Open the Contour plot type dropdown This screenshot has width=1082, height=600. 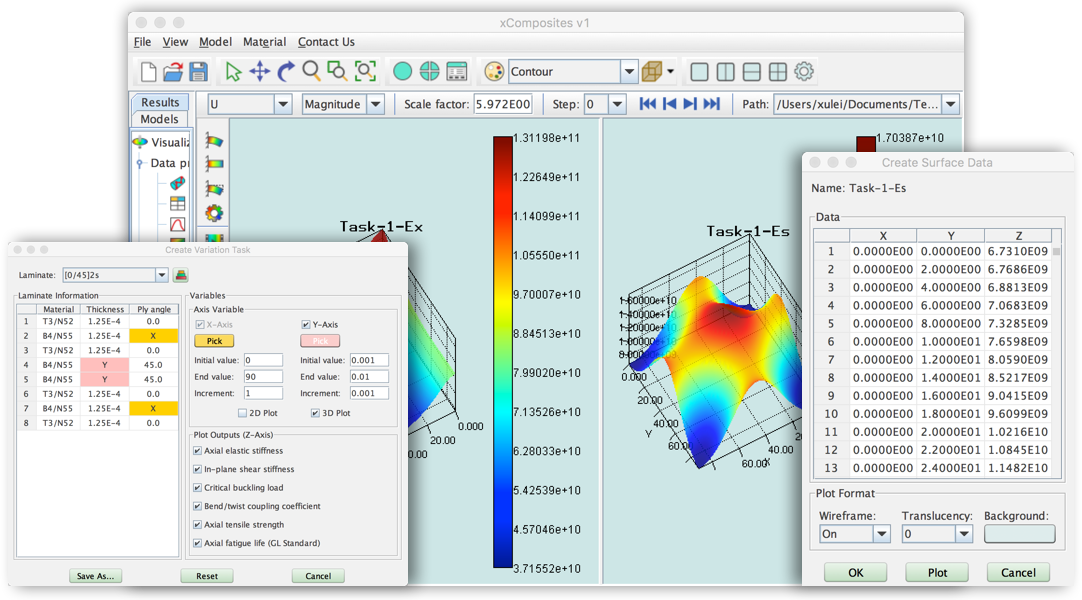pos(629,72)
